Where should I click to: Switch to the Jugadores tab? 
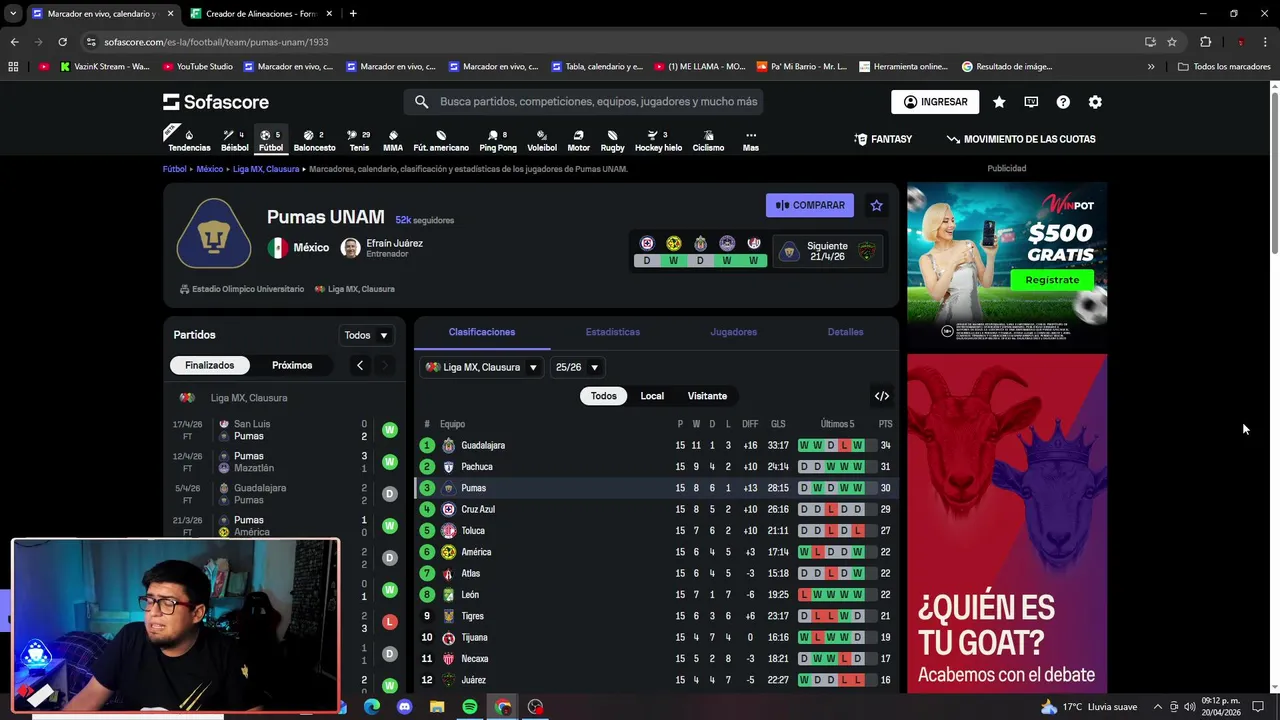pyautogui.click(x=734, y=332)
